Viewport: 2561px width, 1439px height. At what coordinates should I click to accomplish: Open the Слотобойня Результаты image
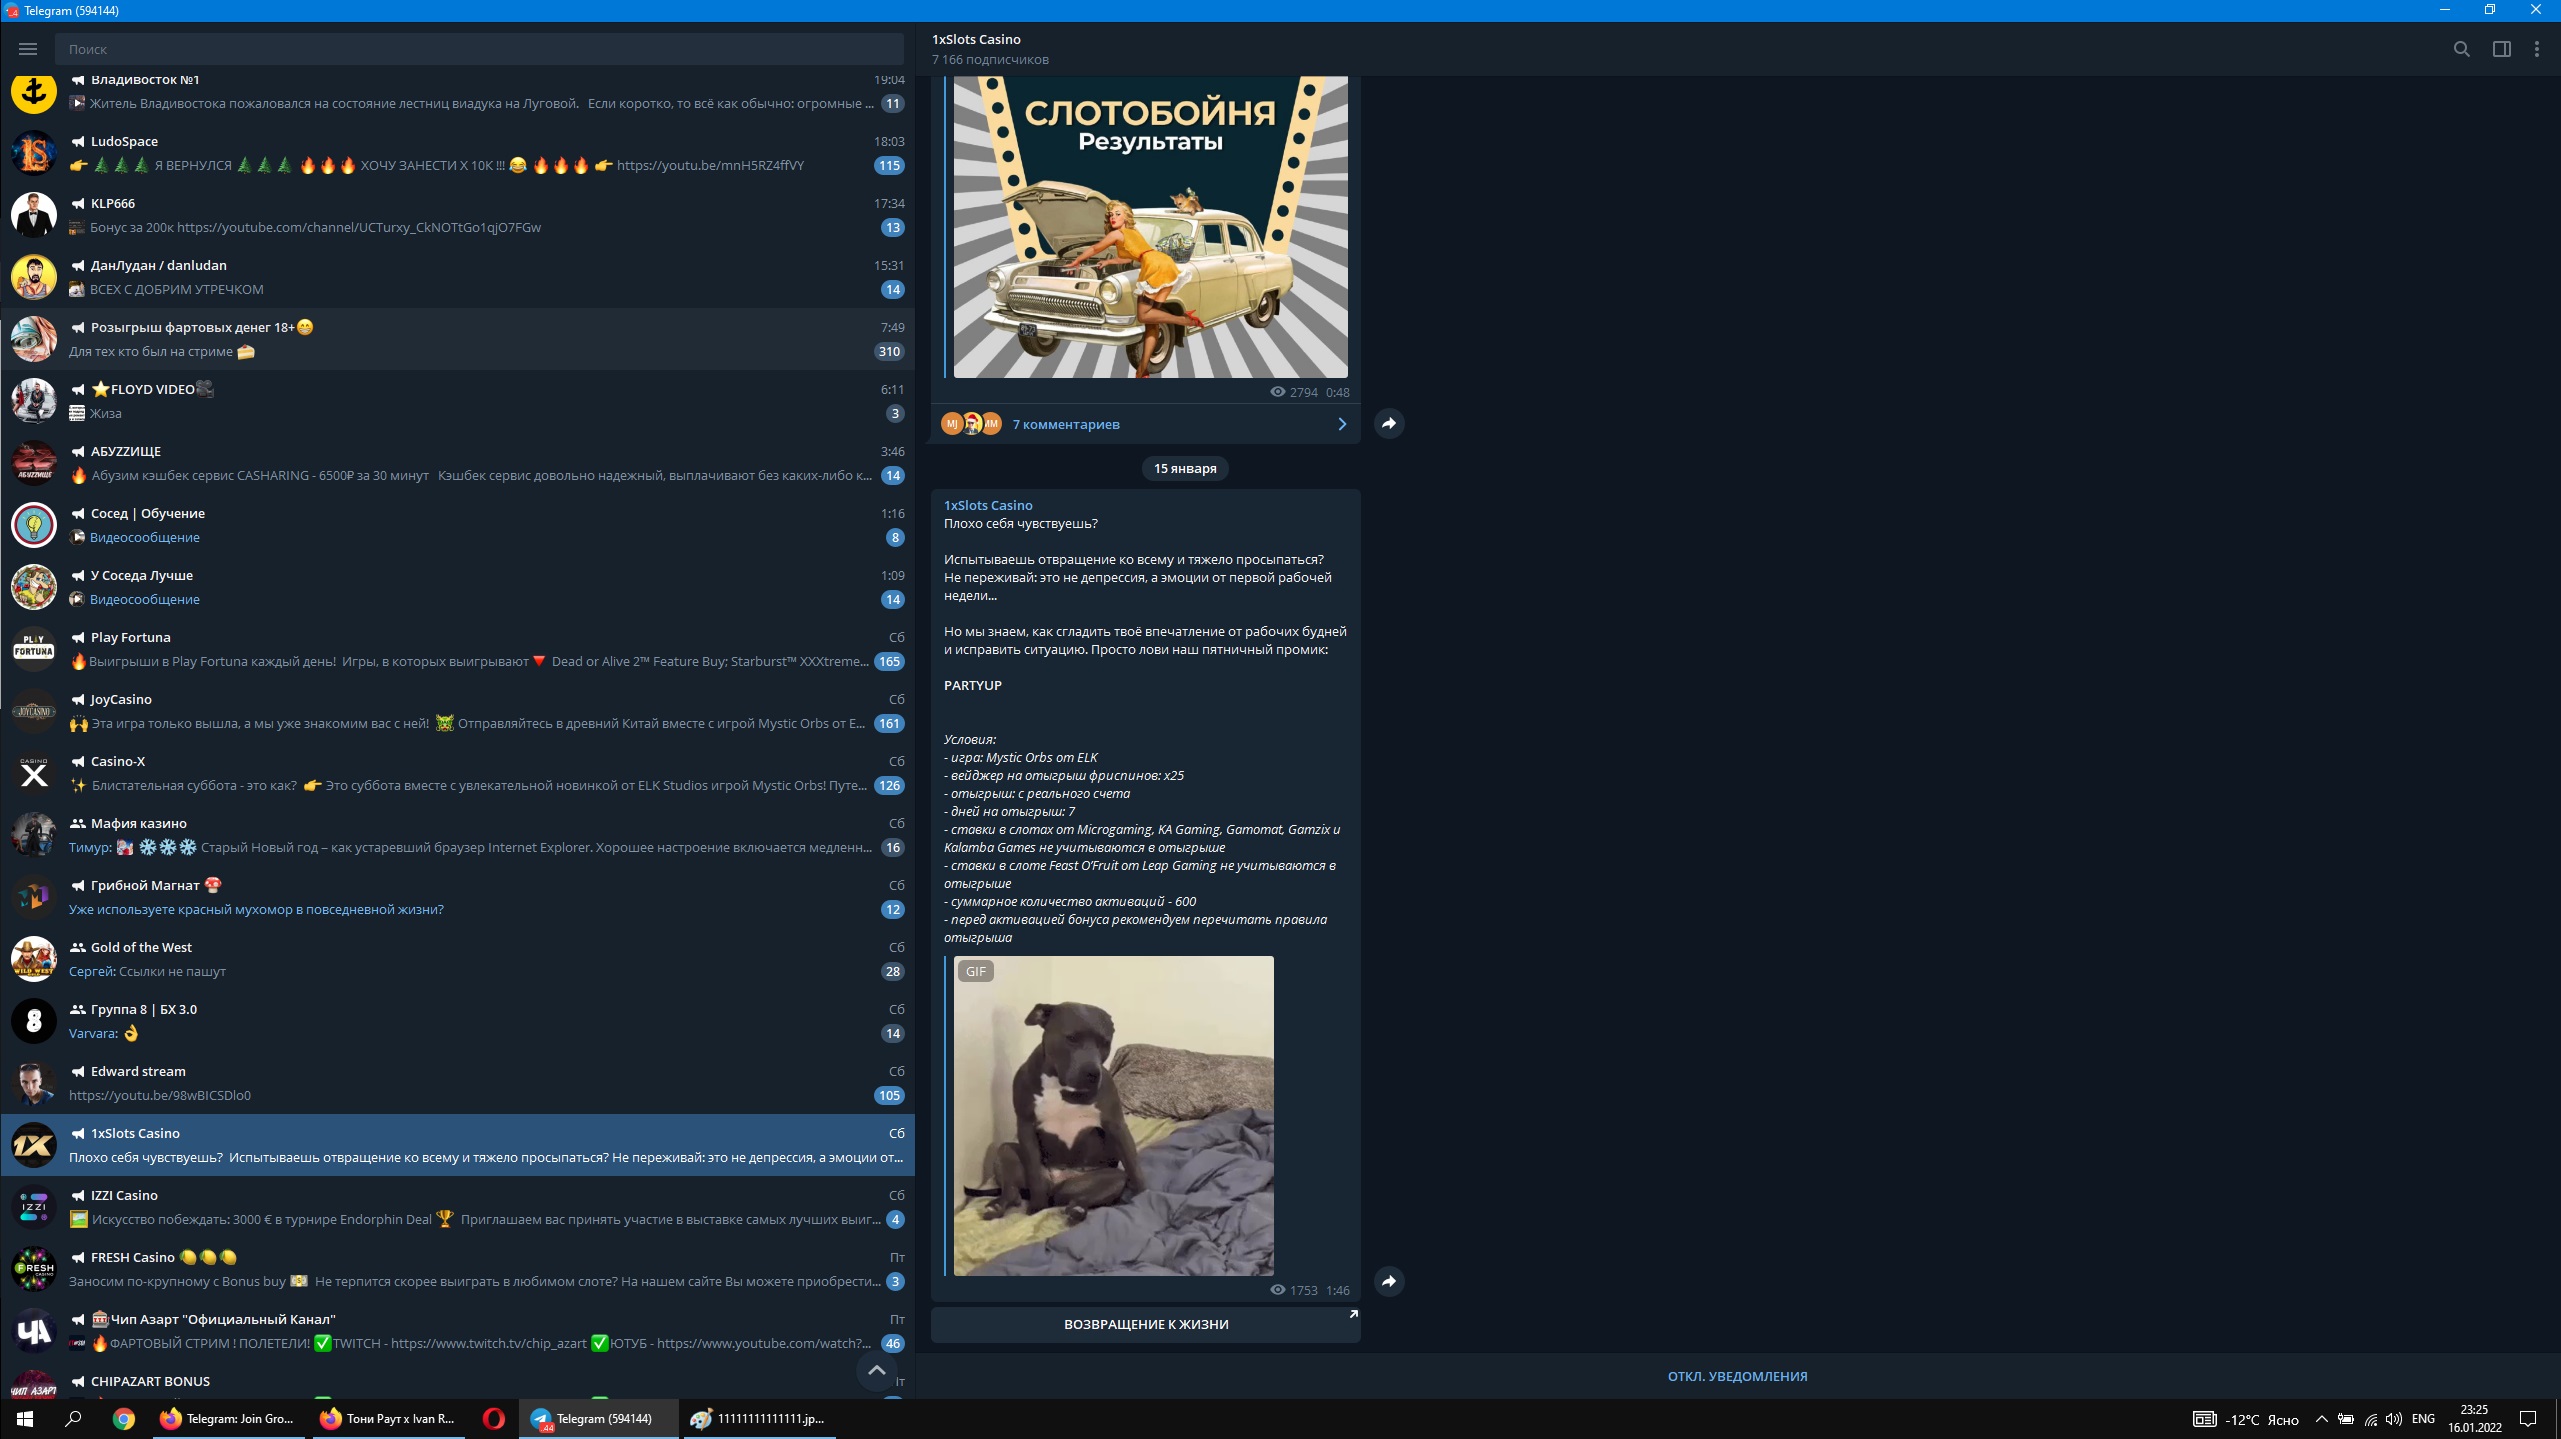pos(1150,227)
